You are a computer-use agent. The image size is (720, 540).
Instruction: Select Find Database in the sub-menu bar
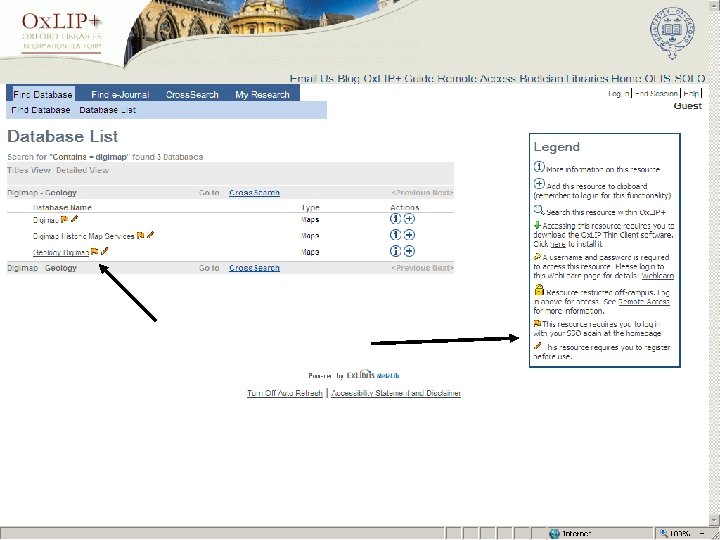point(40,110)
